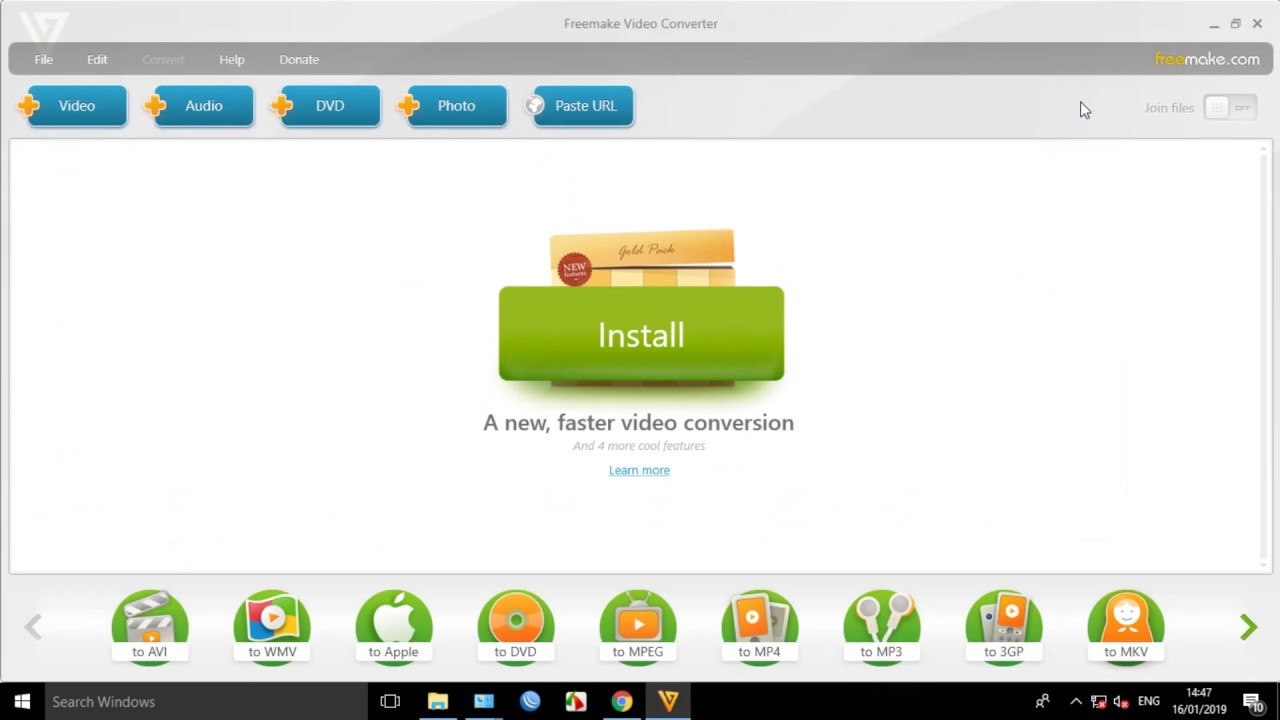Open the Edit menu
Image resolution: width=1280 pixels, height=720 pixels.
pos(97,59)
